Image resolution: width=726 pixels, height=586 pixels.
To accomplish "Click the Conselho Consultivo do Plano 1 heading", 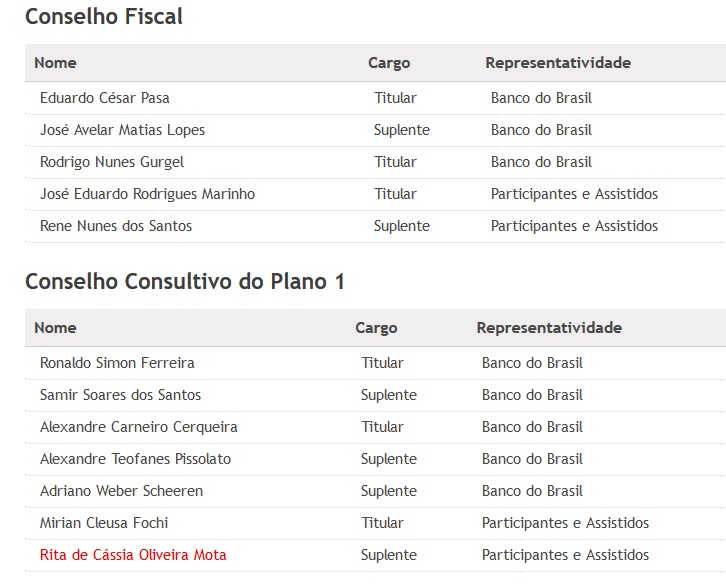I will [185, 281].
